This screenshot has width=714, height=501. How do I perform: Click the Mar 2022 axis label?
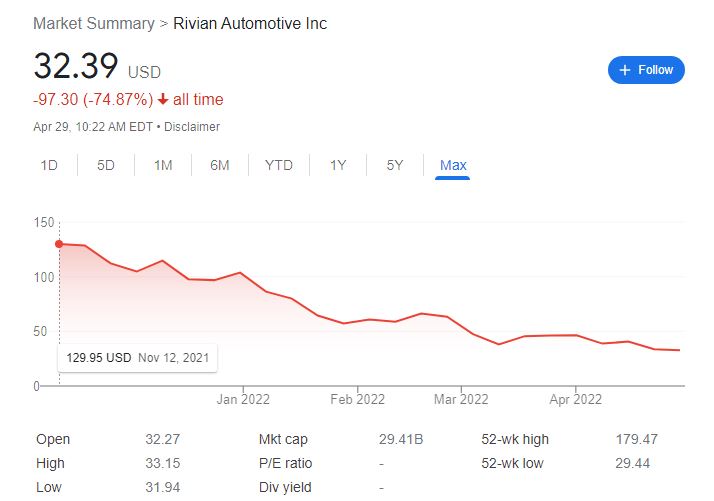point(461,398)
